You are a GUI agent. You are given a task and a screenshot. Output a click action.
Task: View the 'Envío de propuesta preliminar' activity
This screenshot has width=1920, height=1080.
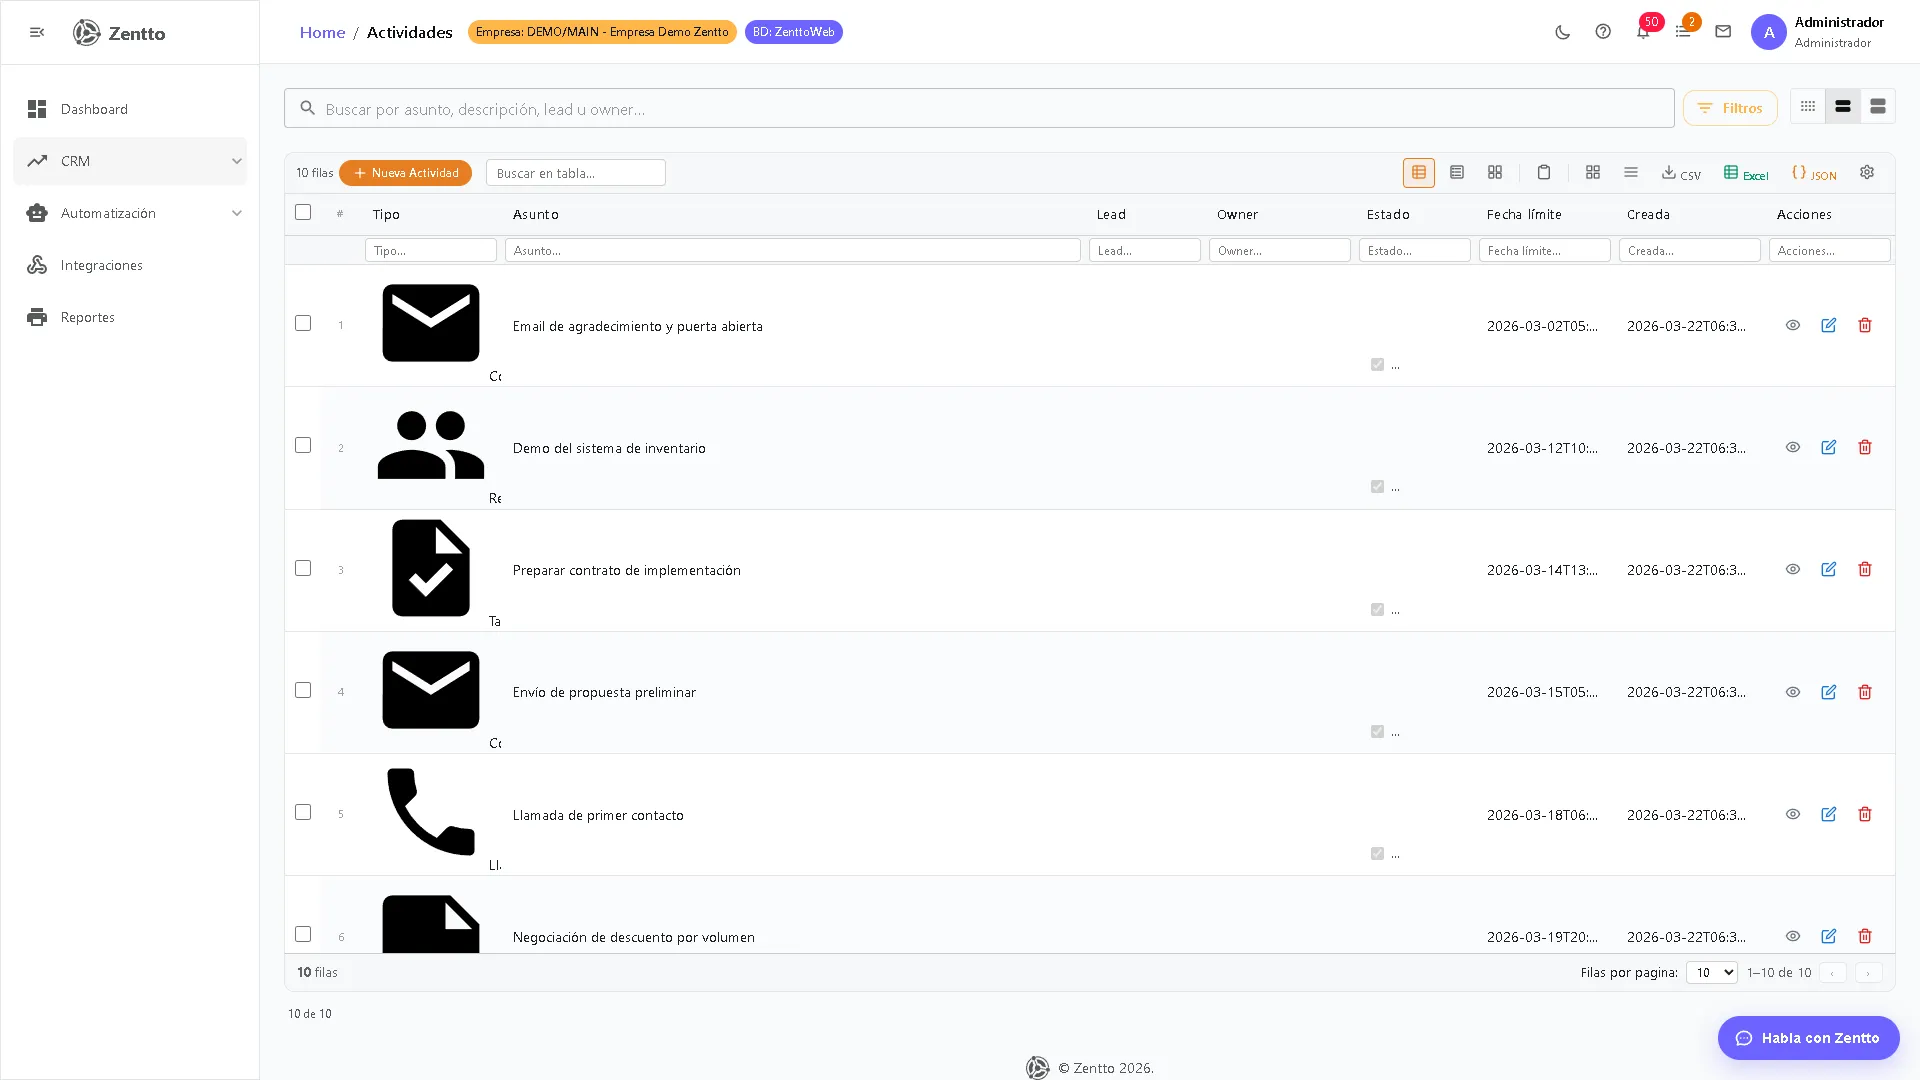pyautogui.click(x=1793, y=692)
